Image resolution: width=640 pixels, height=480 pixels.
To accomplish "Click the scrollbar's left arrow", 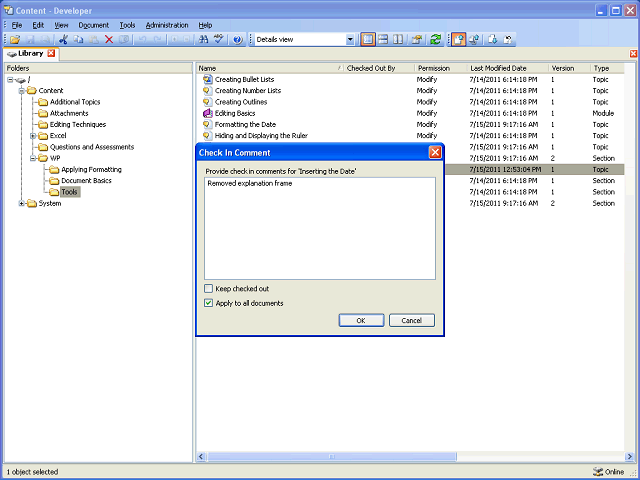I will 201,456.
